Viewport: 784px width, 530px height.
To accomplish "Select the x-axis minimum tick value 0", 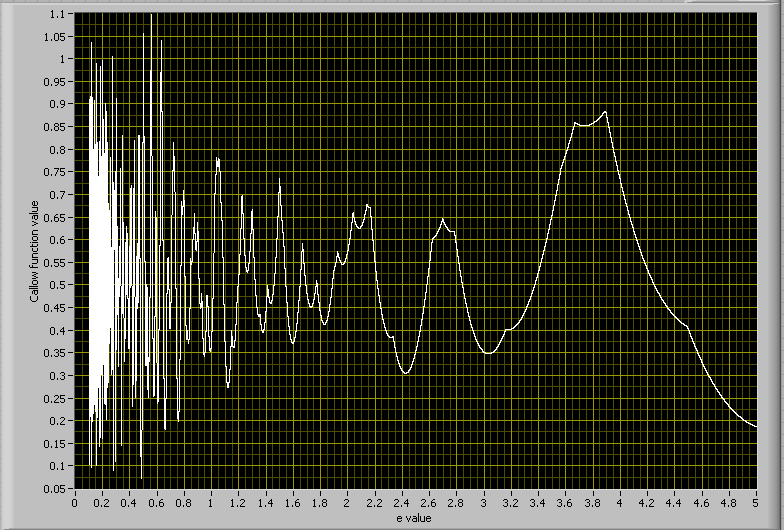I will [75, 503].
